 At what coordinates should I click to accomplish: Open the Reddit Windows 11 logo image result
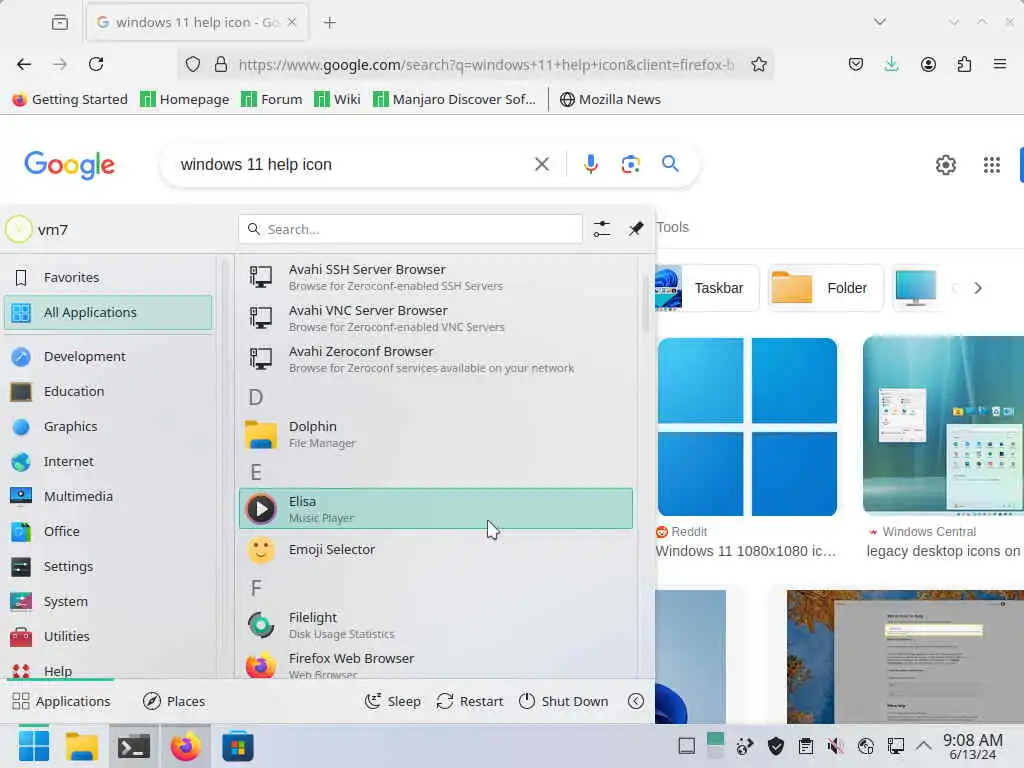click(x=747, y=426)
